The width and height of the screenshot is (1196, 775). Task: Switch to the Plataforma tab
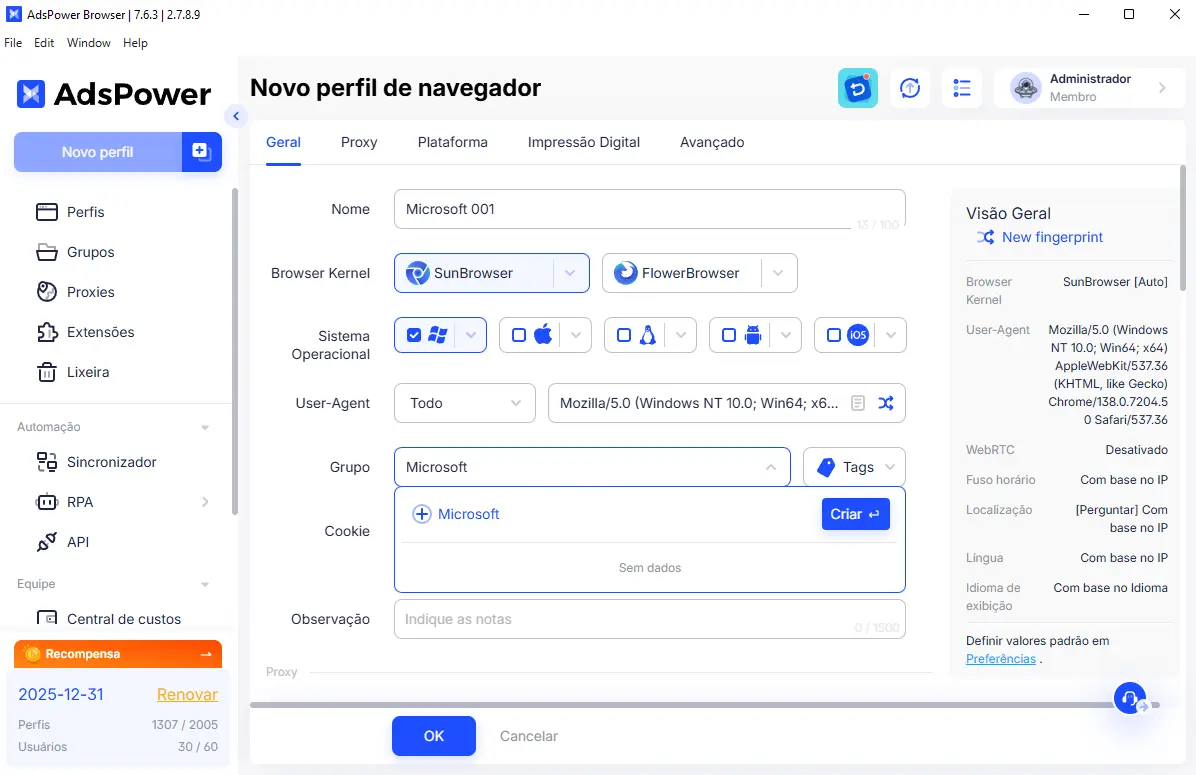click(452, 142)
